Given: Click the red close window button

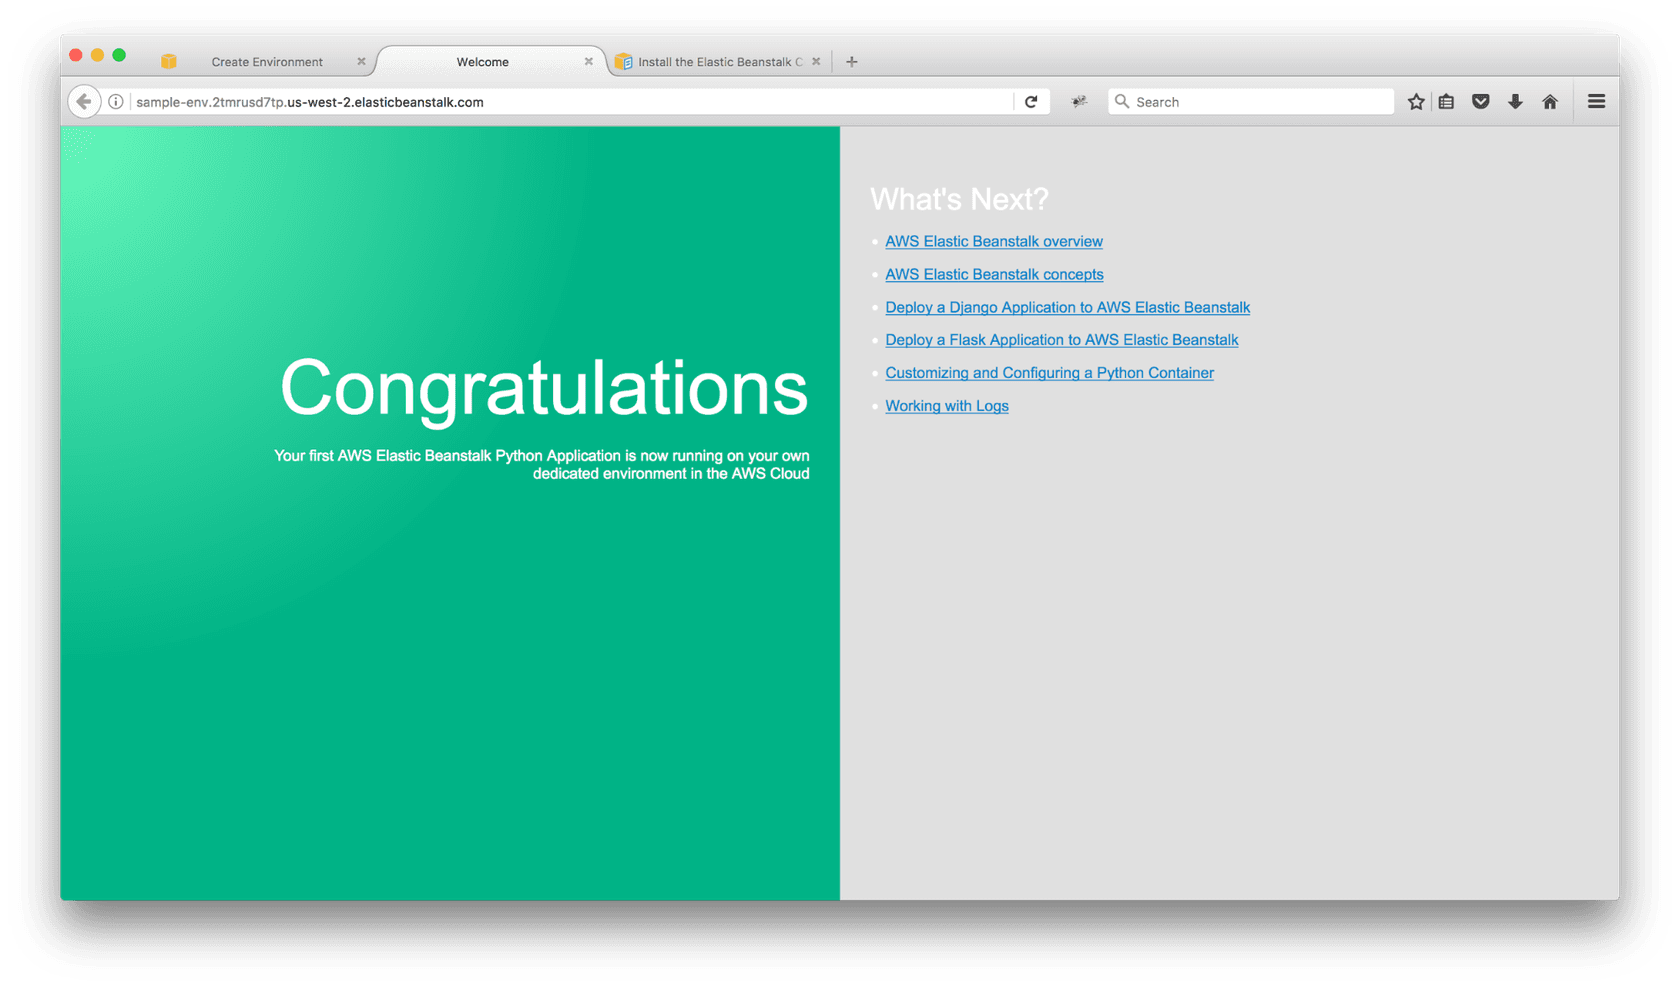Looking at the screenshot, I should (x=76, y=55).
